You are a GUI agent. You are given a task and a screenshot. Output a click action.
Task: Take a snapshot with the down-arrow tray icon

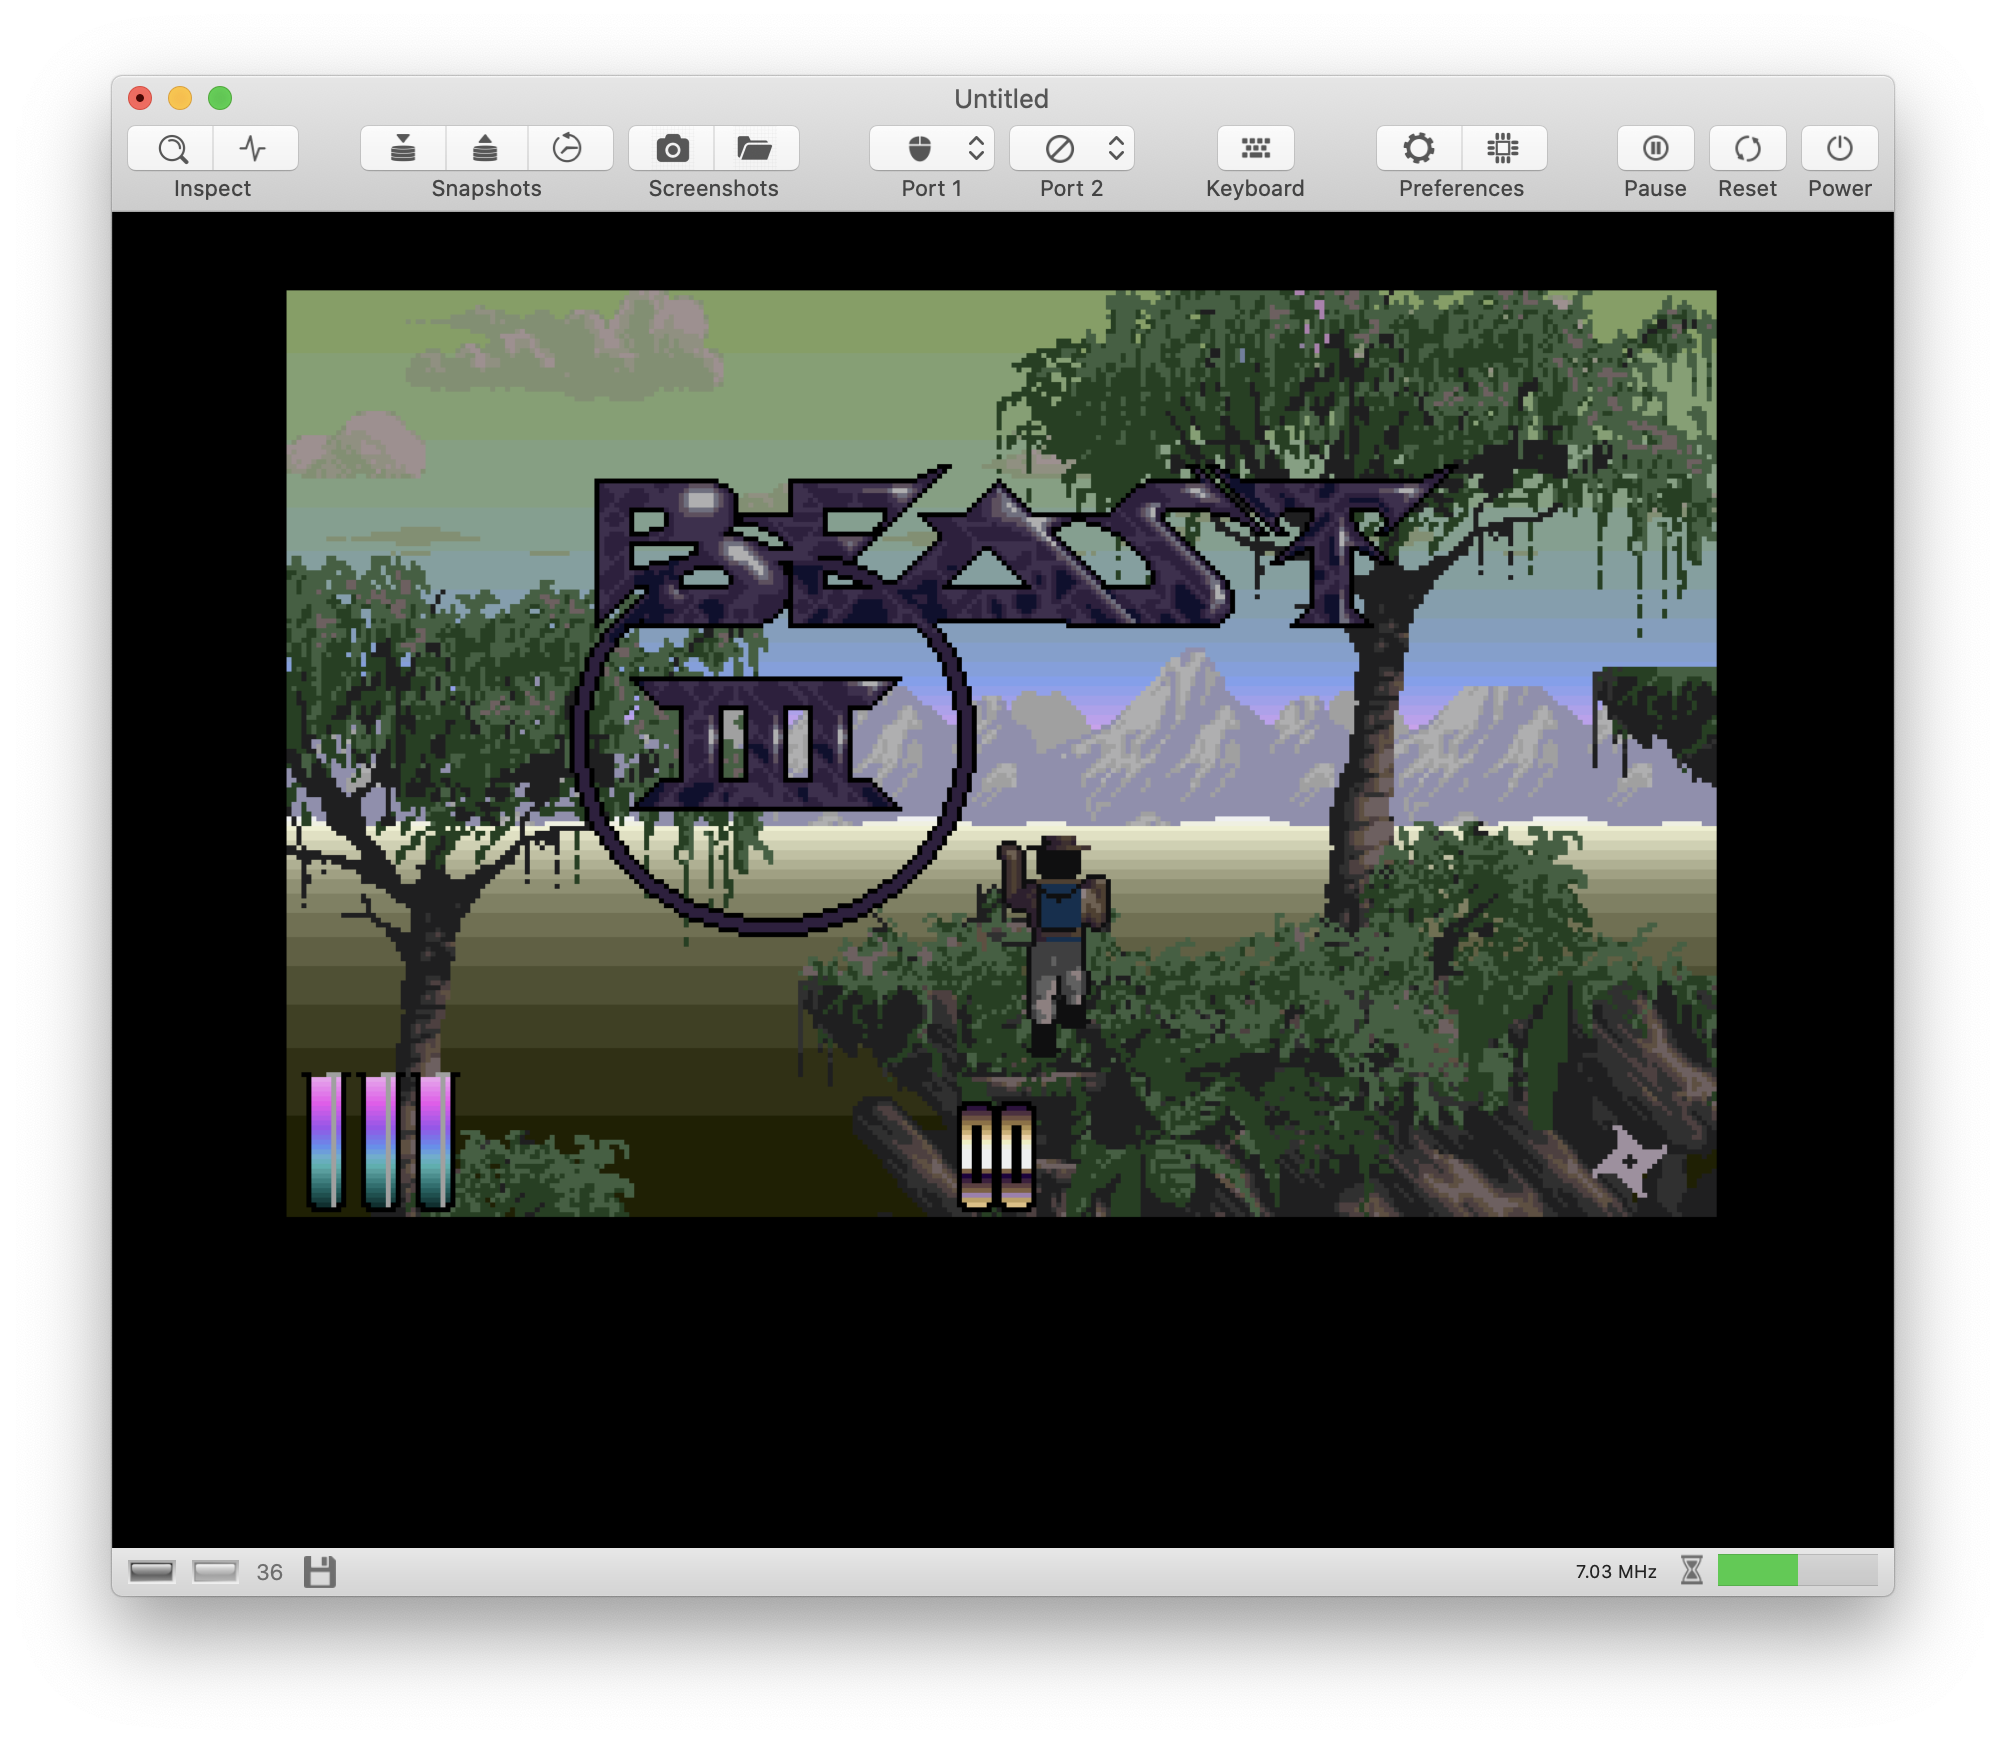pos(403,149)
